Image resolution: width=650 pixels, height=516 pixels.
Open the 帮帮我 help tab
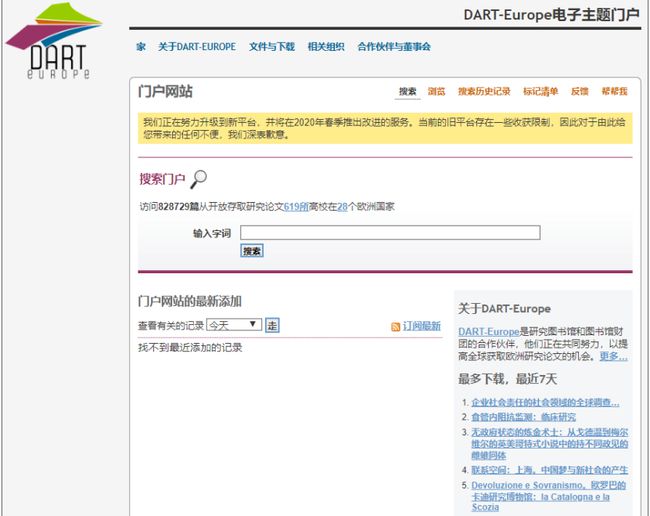pyautogui.click(x=614, y=91)
